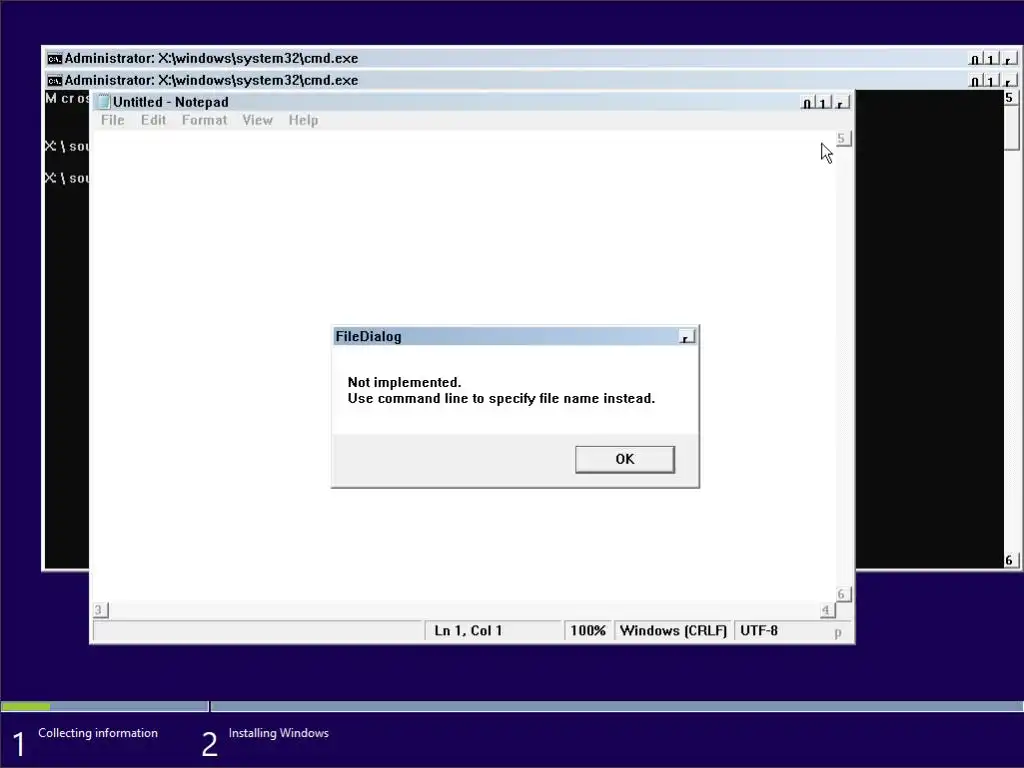Viewport: 1024px width, 768px height.
Task: Click the FileDialog title bar text
Action: tap(368, 336)
